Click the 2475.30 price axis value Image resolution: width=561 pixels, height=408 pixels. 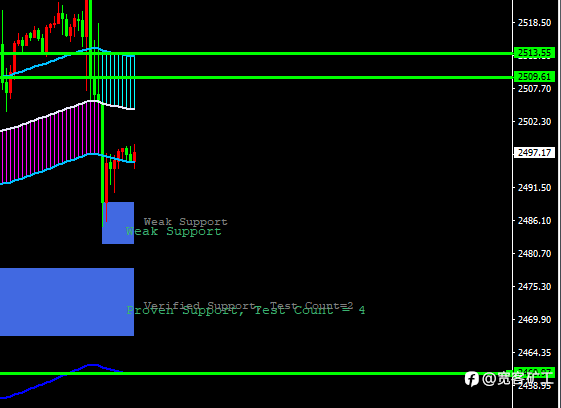click(x=535, y=287)
